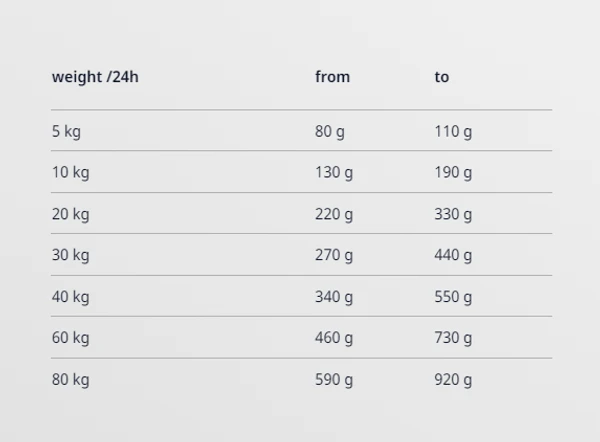This screenshot has height=442, width=600.
Task: Select the 110 g to value
Action: pos(453,131)
